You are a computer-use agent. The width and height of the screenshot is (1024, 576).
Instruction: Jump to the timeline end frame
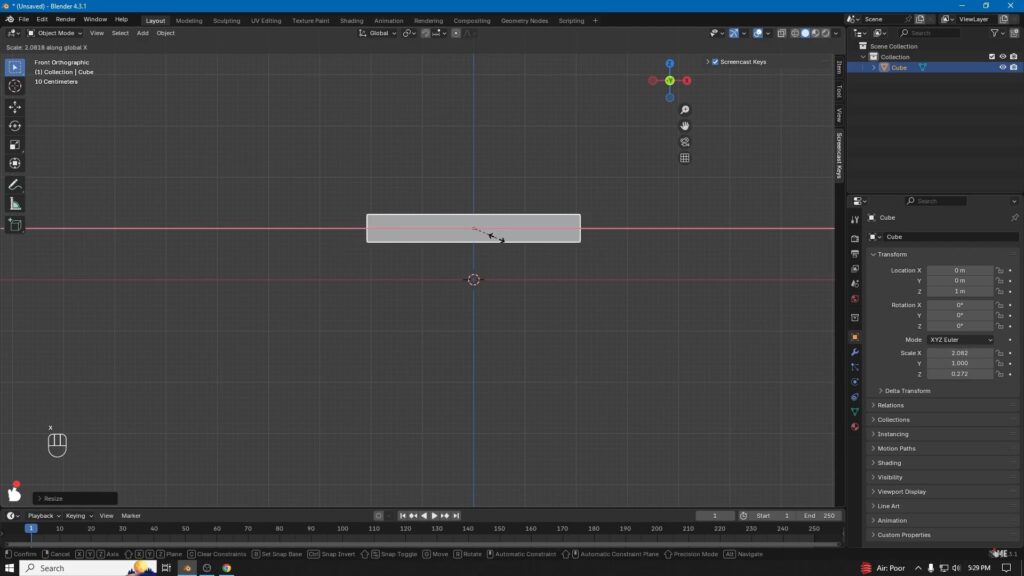click(456, 516)
